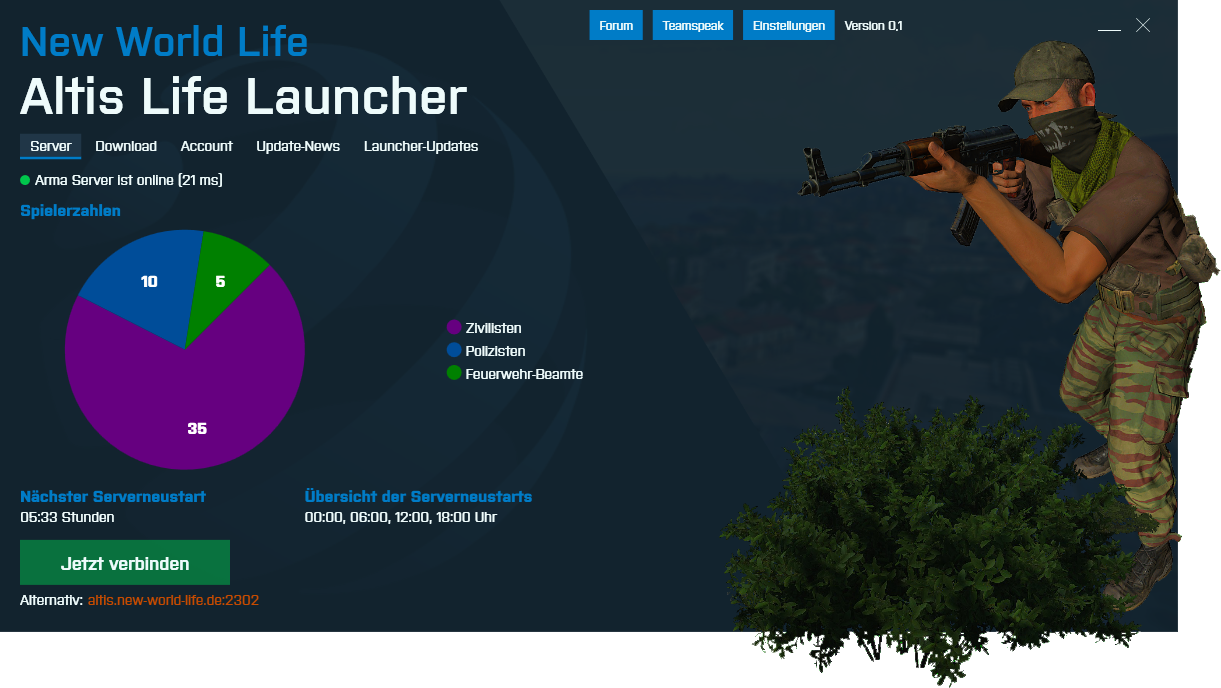
Task: Click the altis.new-world-life.de:2302 link
Action: (x=174, y=600)
